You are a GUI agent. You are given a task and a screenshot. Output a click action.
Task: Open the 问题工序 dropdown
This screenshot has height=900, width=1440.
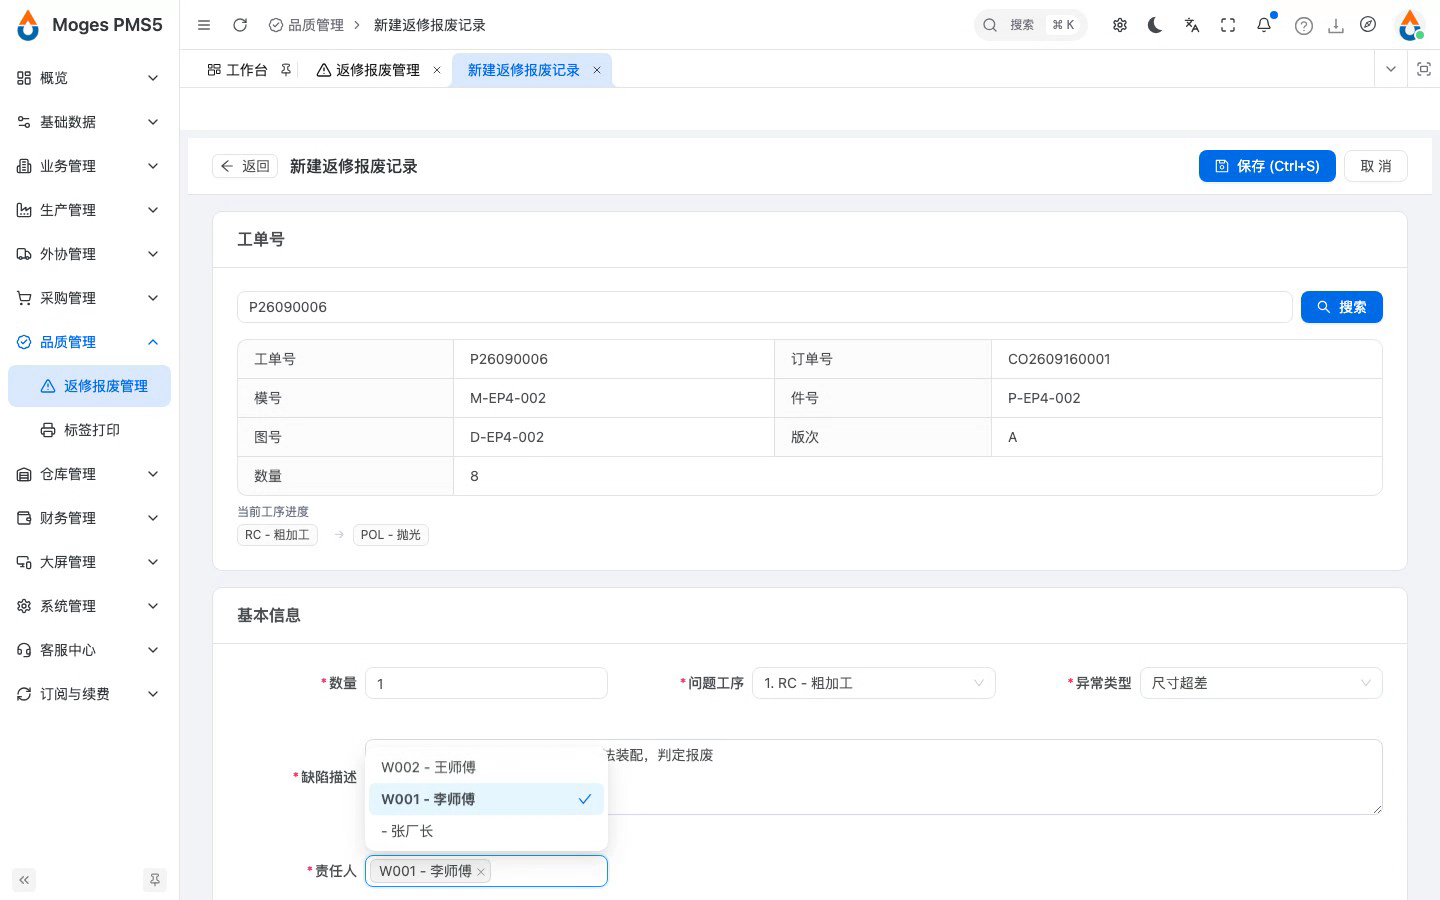point(874,683)
